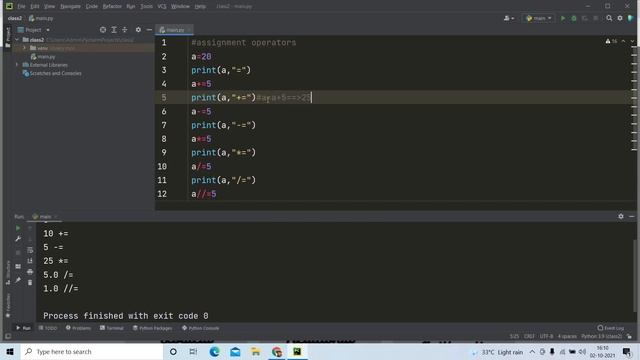This screenshot has width=640, height=360.
Task: Run the main configuration with green play button
Action: coord(563,18)
